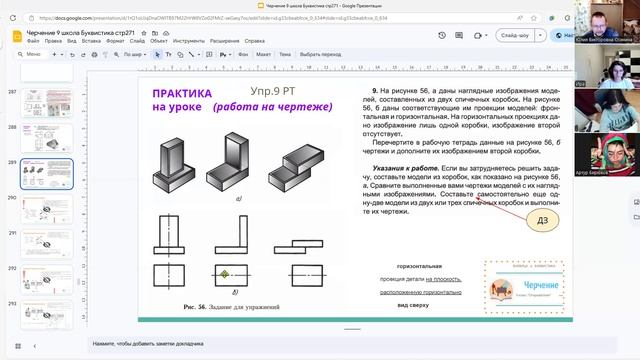The image size is (640, 360).
Task: Click the video call camera icon
Action: 477,36
